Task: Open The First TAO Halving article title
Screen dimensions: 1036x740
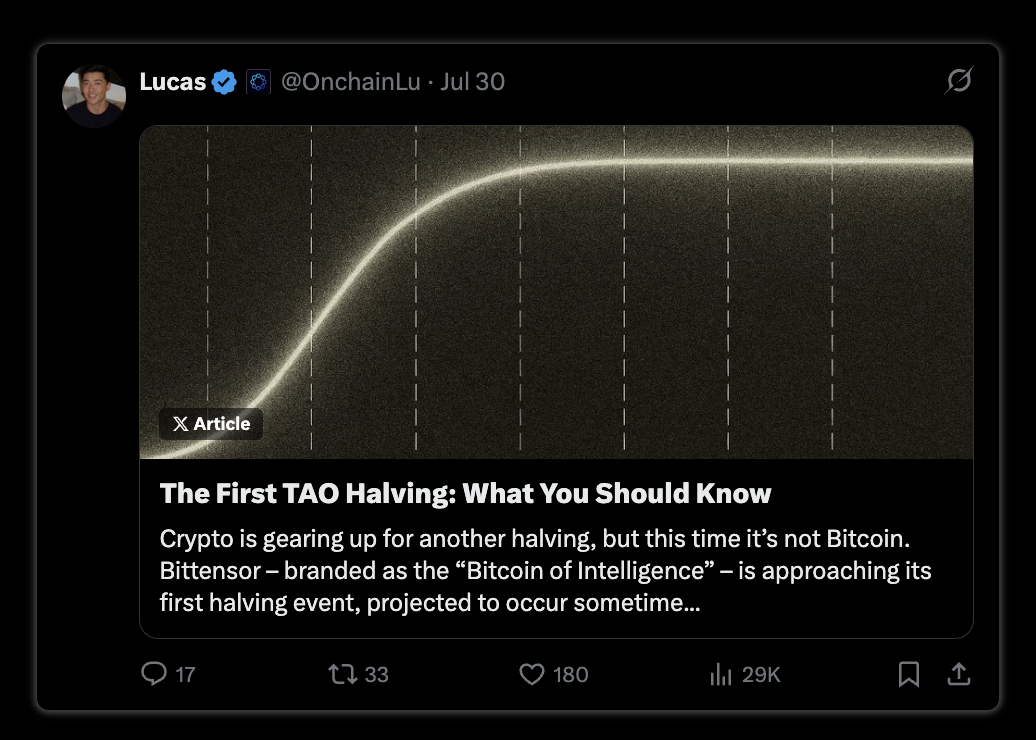Action: tap(465, 494)
